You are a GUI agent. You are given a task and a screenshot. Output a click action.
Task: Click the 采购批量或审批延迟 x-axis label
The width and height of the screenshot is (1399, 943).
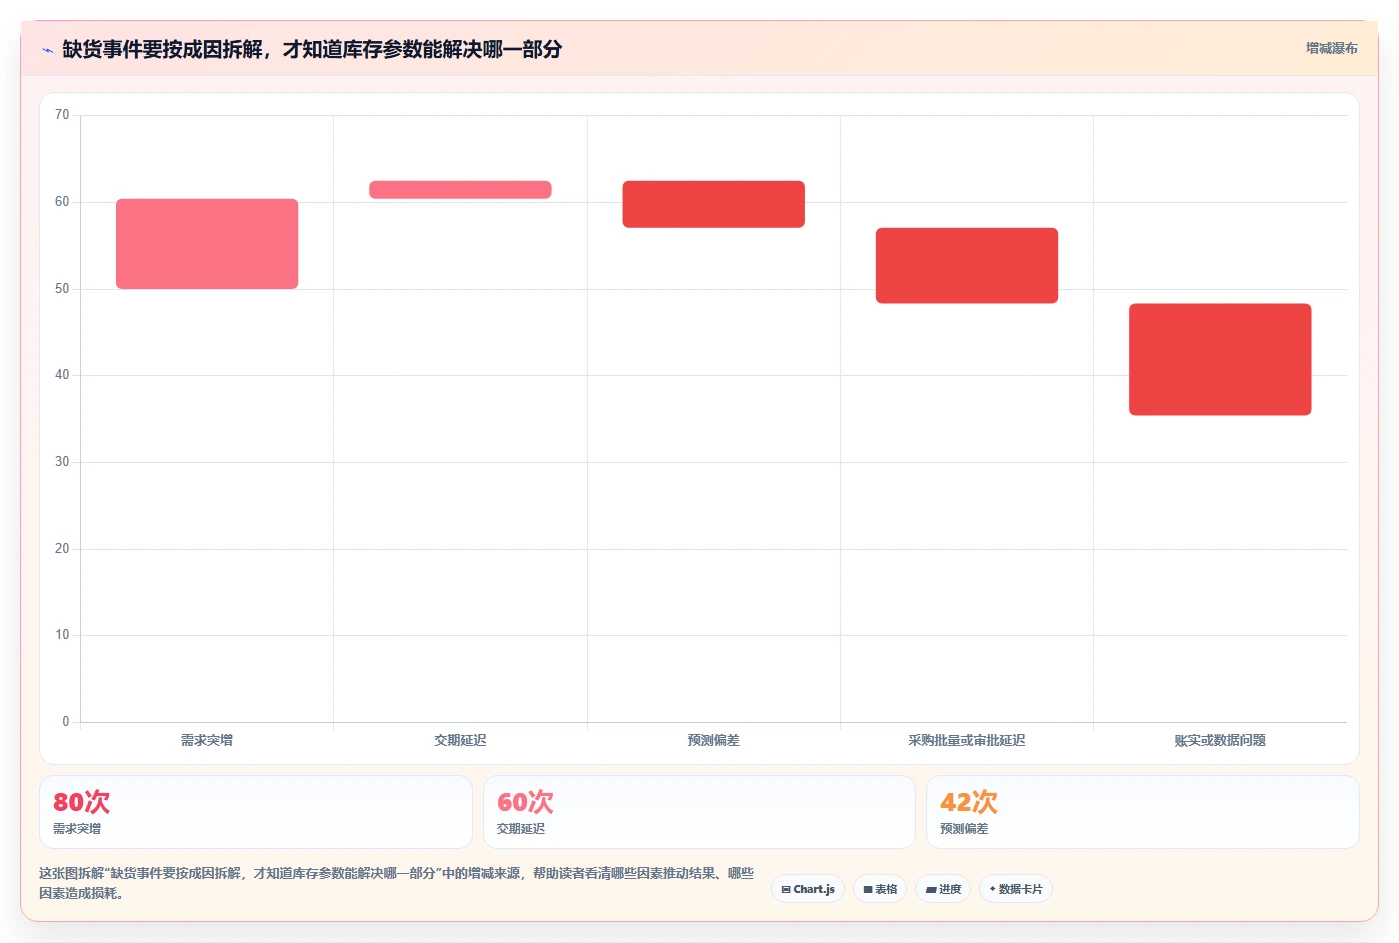pyautogui.click(x=967, y=740)
